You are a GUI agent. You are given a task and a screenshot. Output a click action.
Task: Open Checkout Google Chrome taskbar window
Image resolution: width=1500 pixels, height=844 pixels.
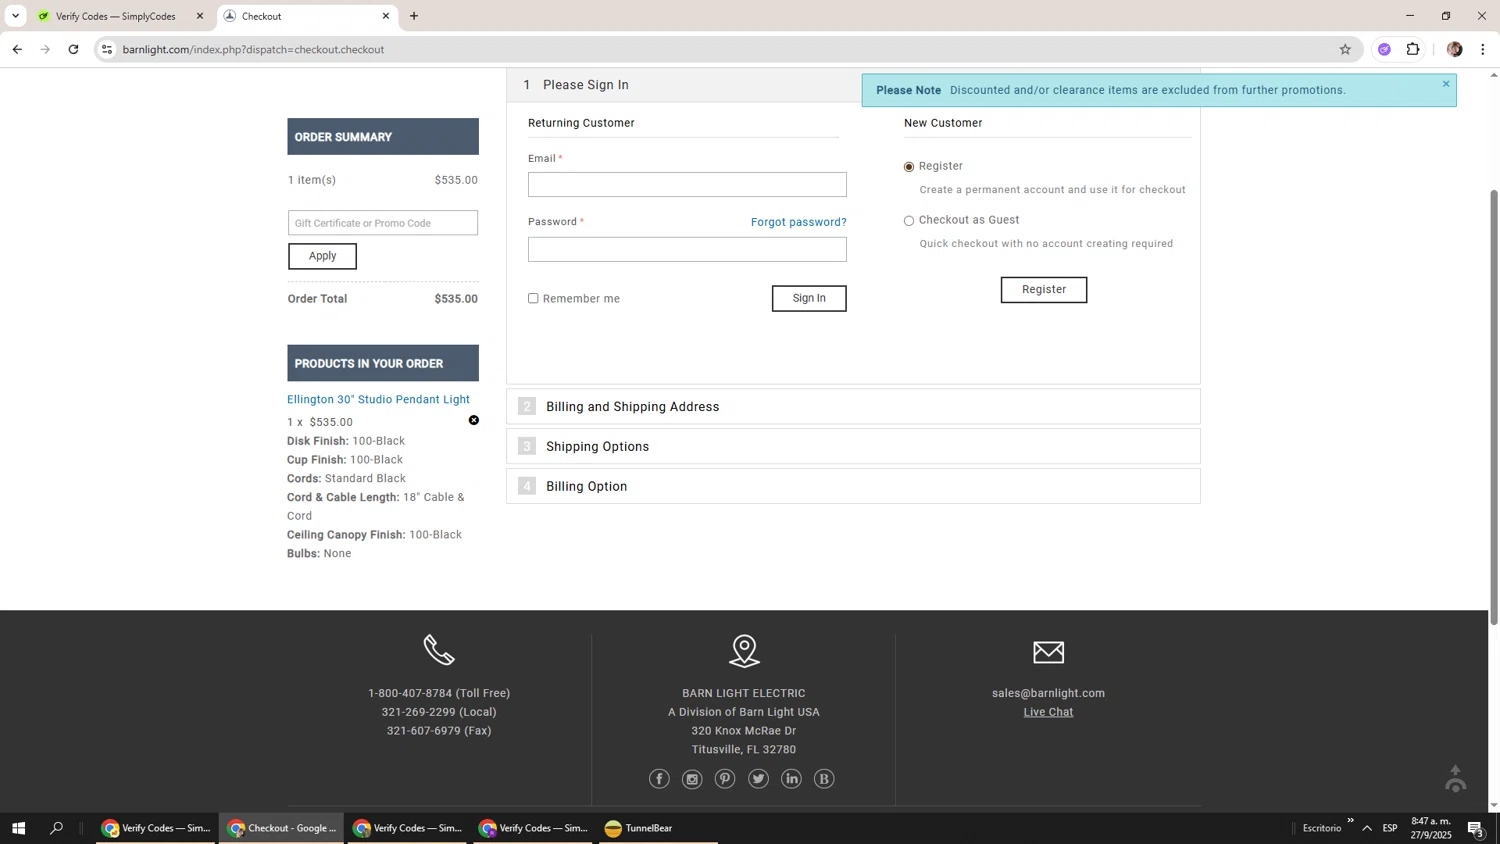click(x=282, y=828)
